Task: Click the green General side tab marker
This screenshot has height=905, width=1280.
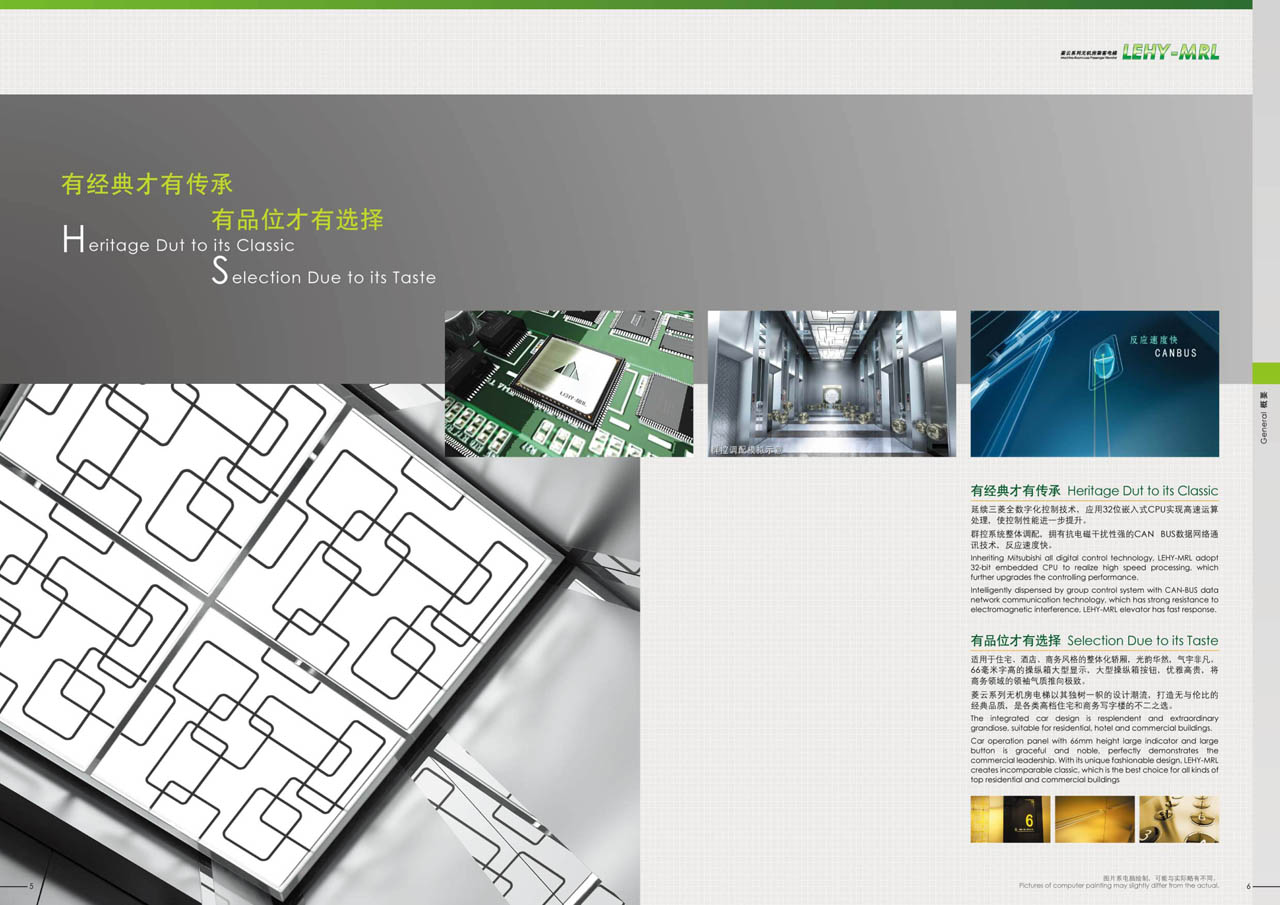Action: [x=1266, y=372]
